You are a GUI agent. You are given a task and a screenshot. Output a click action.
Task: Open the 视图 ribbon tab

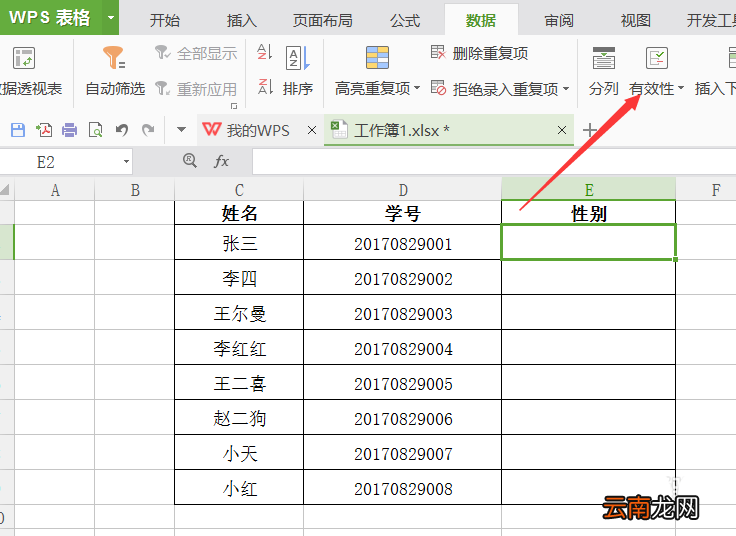point(636,20)
